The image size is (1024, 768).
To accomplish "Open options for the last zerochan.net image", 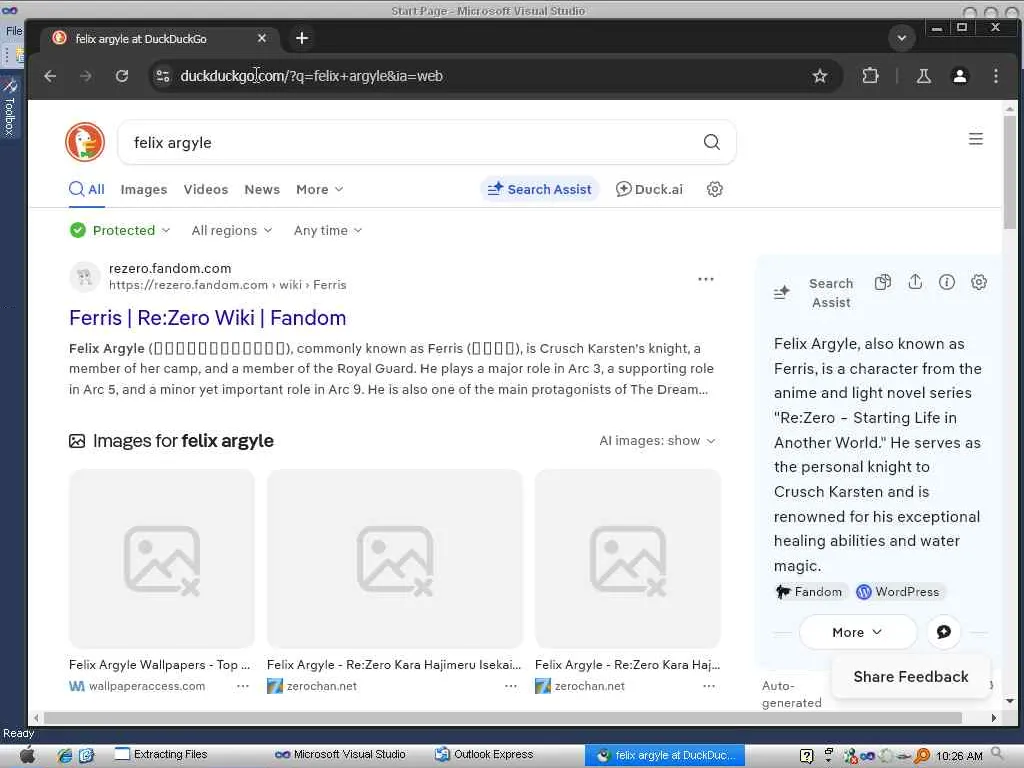I will pos(709,686).
